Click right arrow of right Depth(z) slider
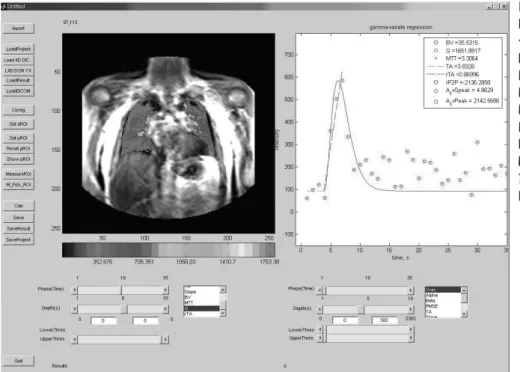520x372 pixels. tap(411, 309)
